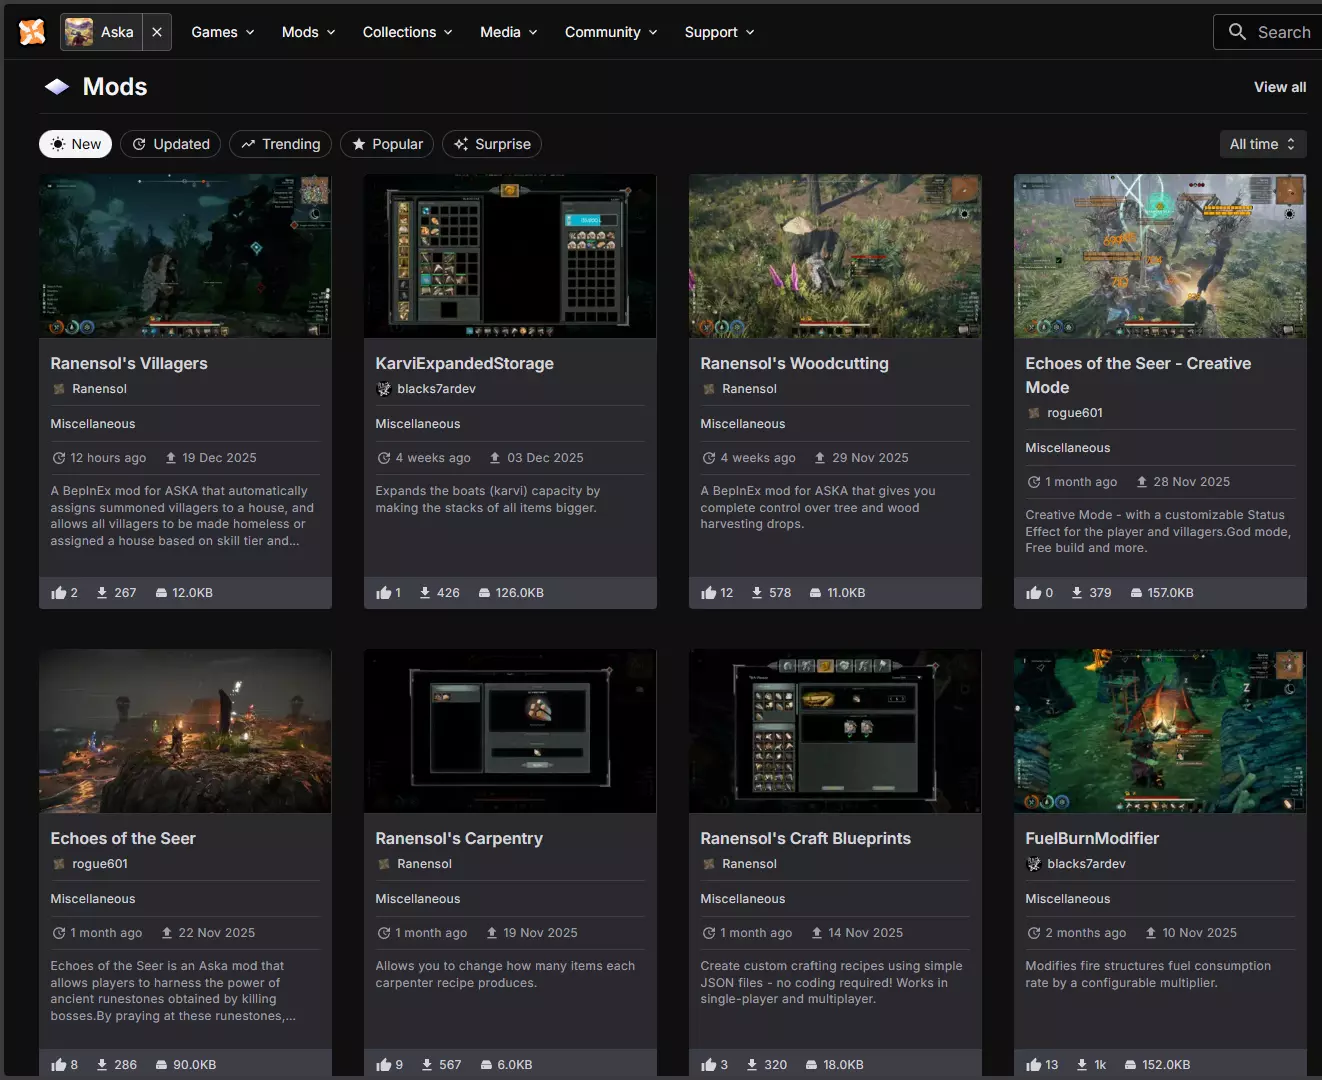
Task: Select the Popular filter chip
Action: coord(387,144)
